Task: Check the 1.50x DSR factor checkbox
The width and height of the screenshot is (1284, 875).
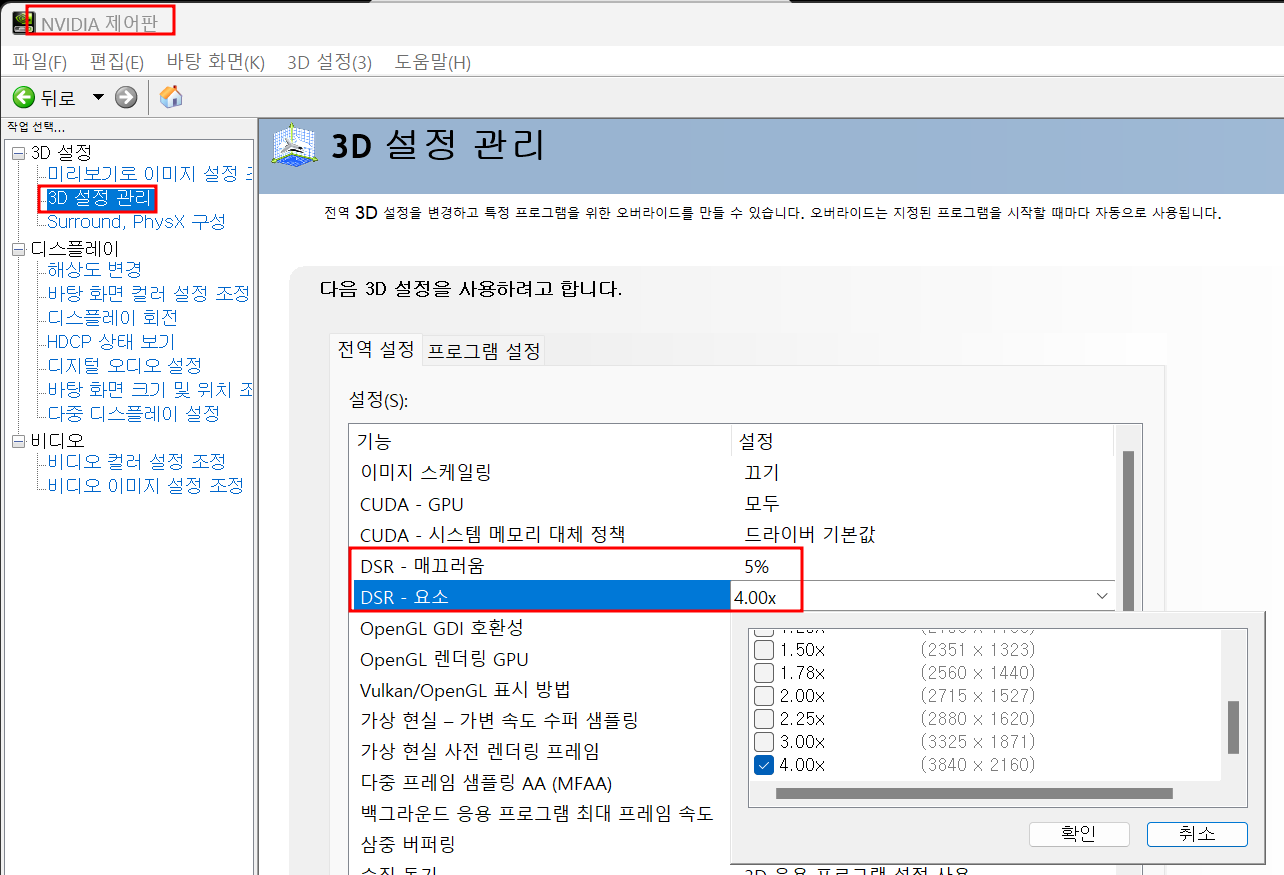Action: 764,649
